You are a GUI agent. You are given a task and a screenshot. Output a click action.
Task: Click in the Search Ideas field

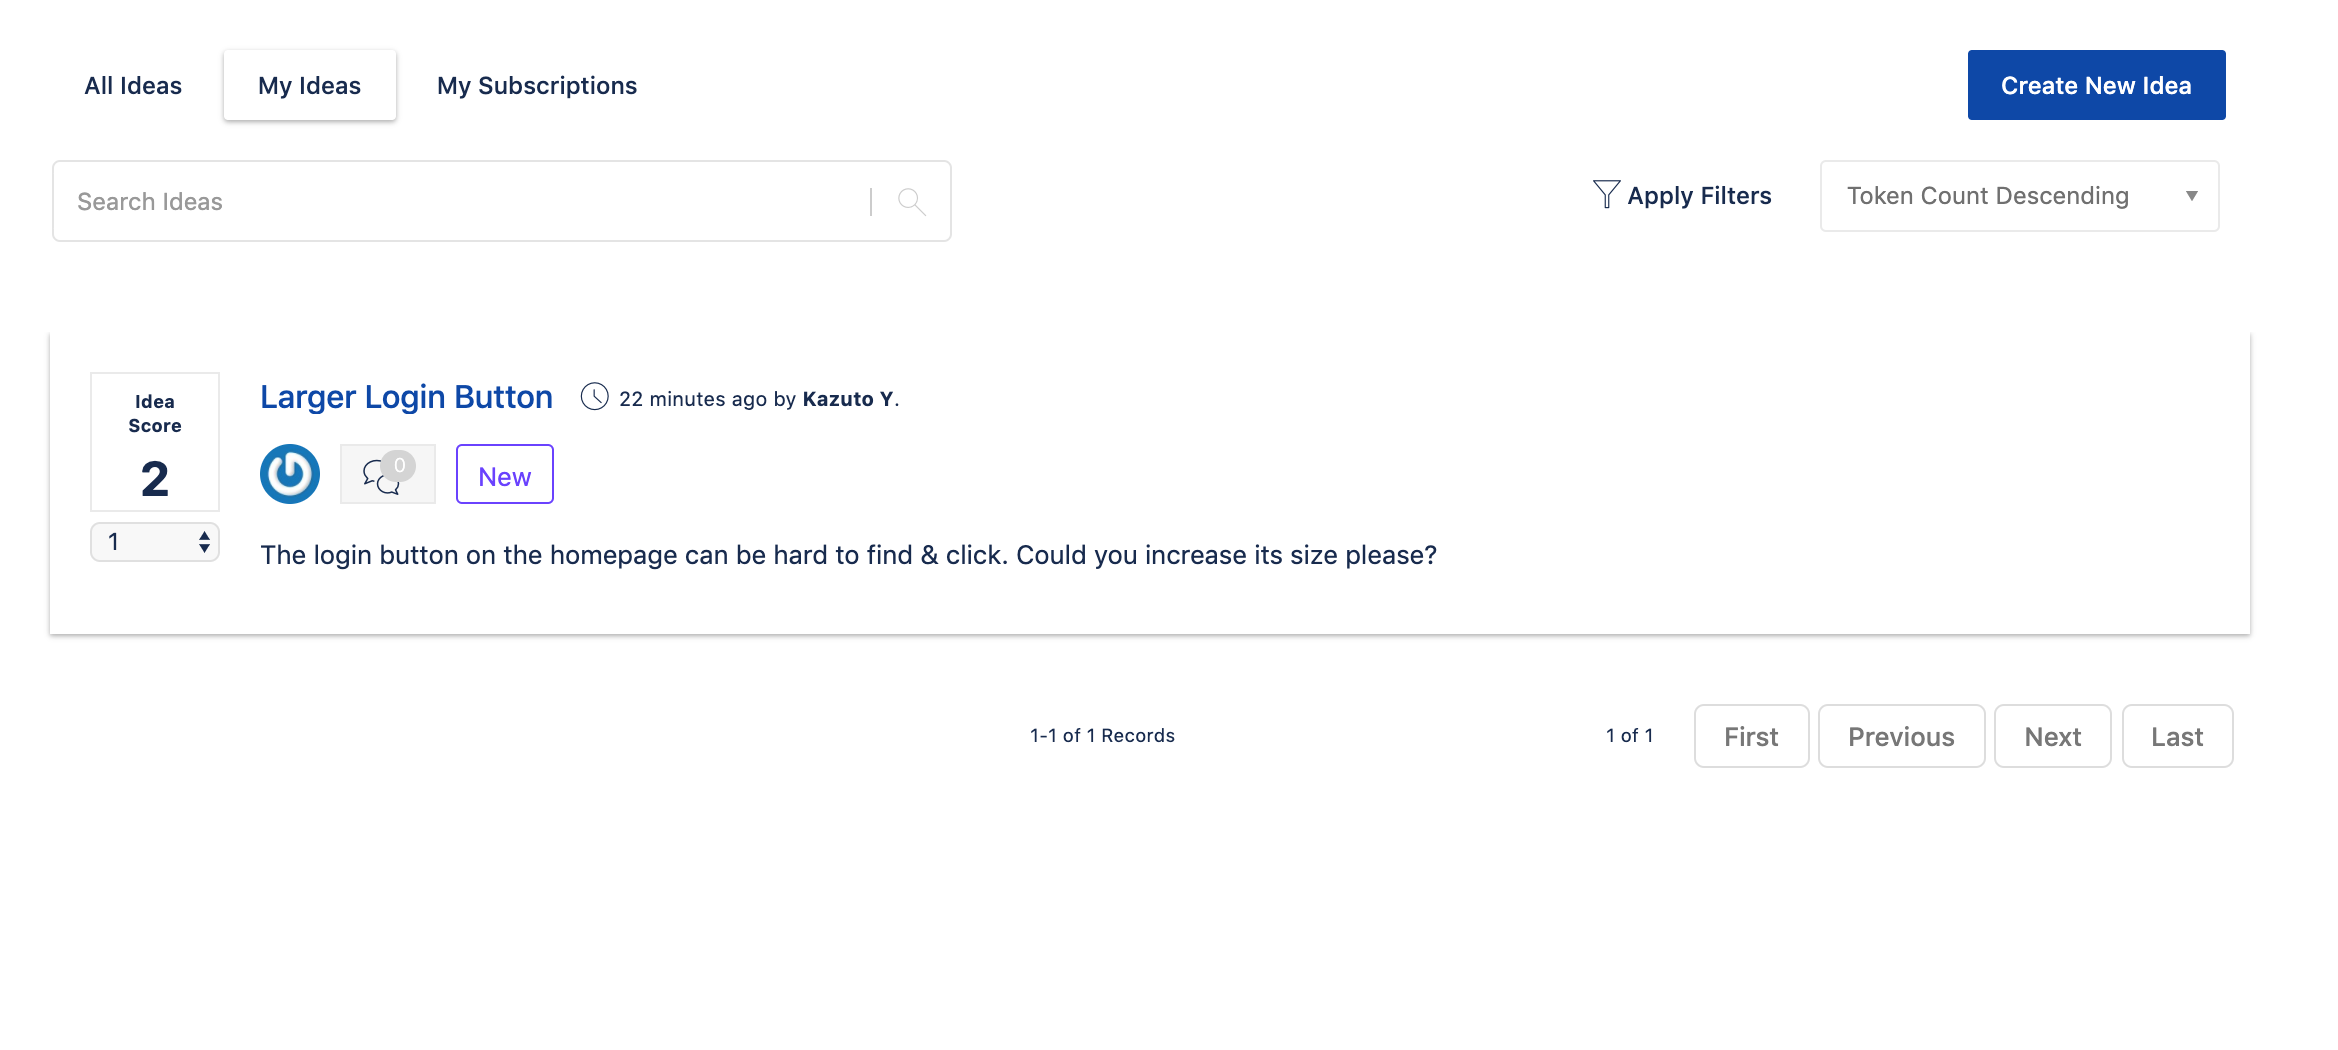460,201
